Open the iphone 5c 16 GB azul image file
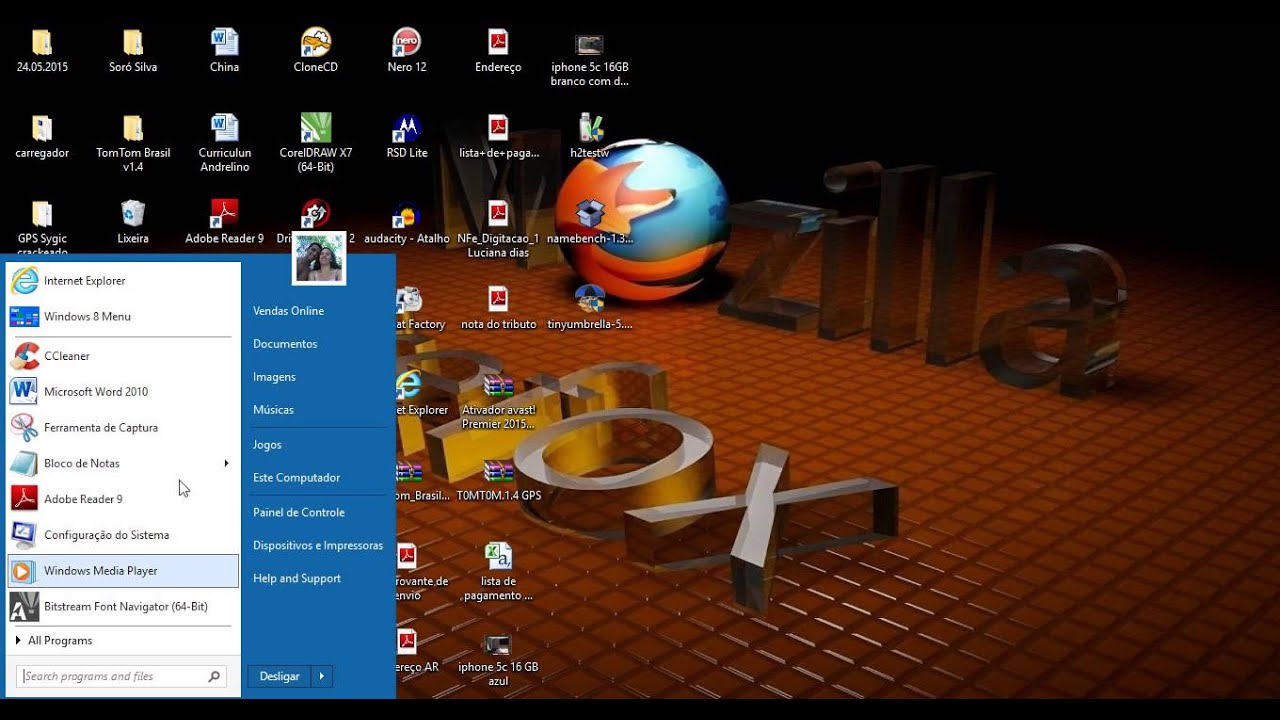Image resolution: width=1280 pixels, height=720 pixels. pos(498,644)
